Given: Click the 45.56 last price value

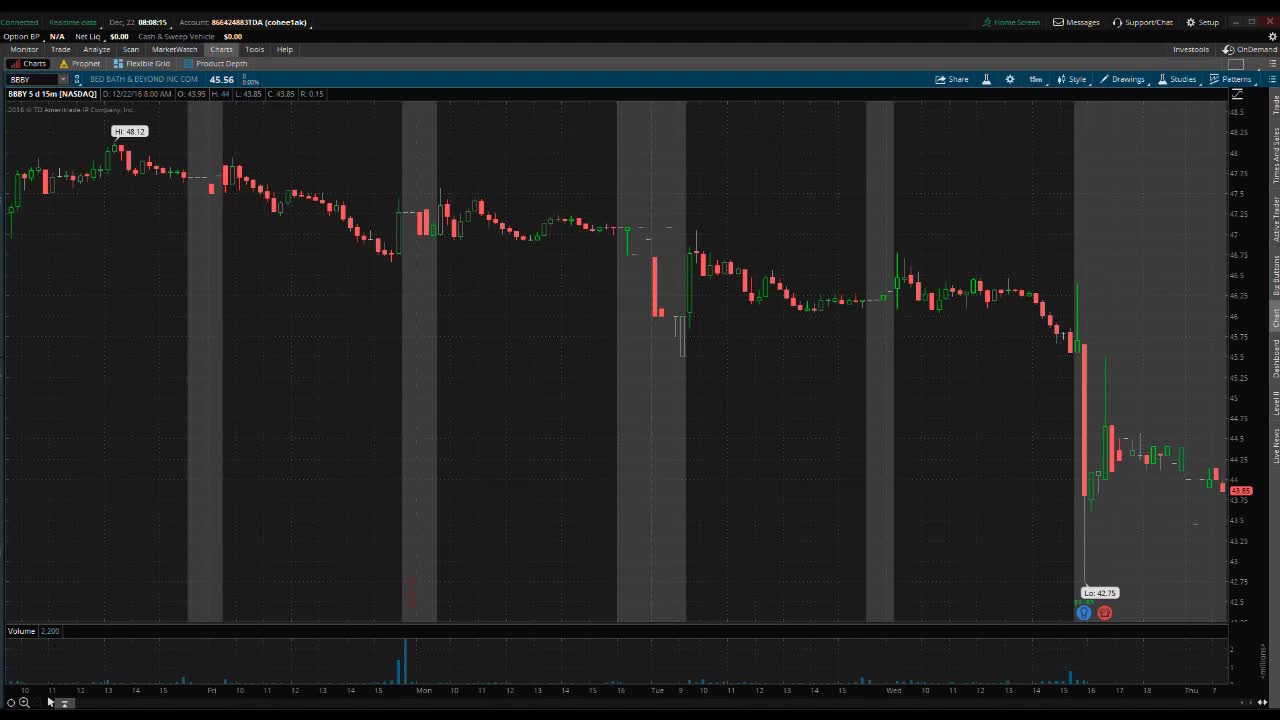Looking at the screenshot, I should [221, 79].
